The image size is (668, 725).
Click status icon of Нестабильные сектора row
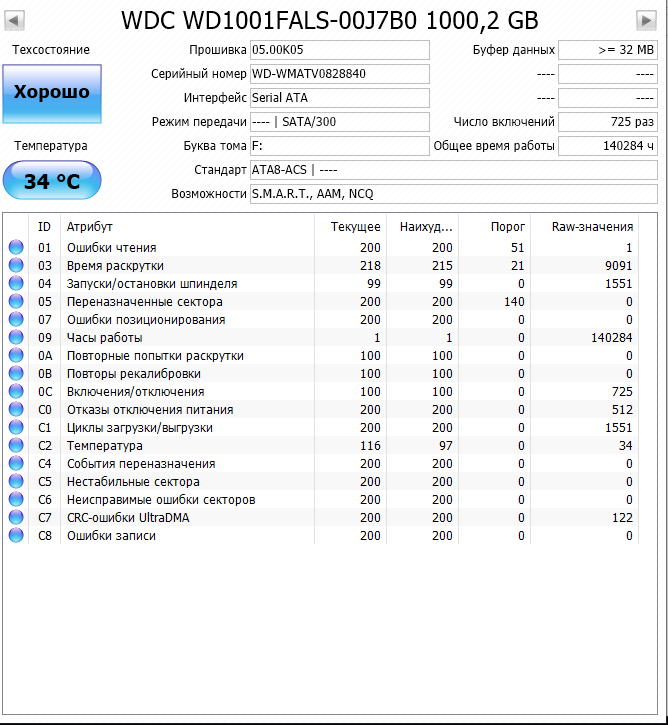[16, 482]
